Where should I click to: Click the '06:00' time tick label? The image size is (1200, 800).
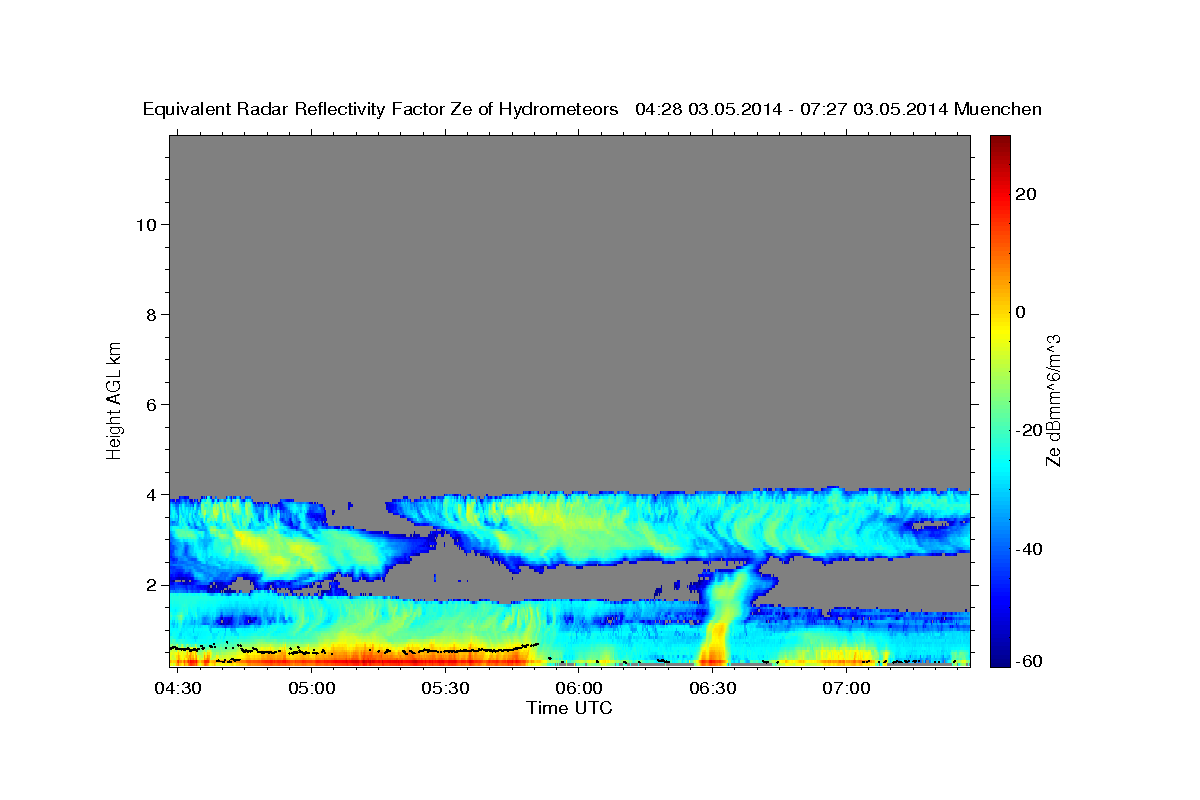pyautogui.click(x=579, y=689)
